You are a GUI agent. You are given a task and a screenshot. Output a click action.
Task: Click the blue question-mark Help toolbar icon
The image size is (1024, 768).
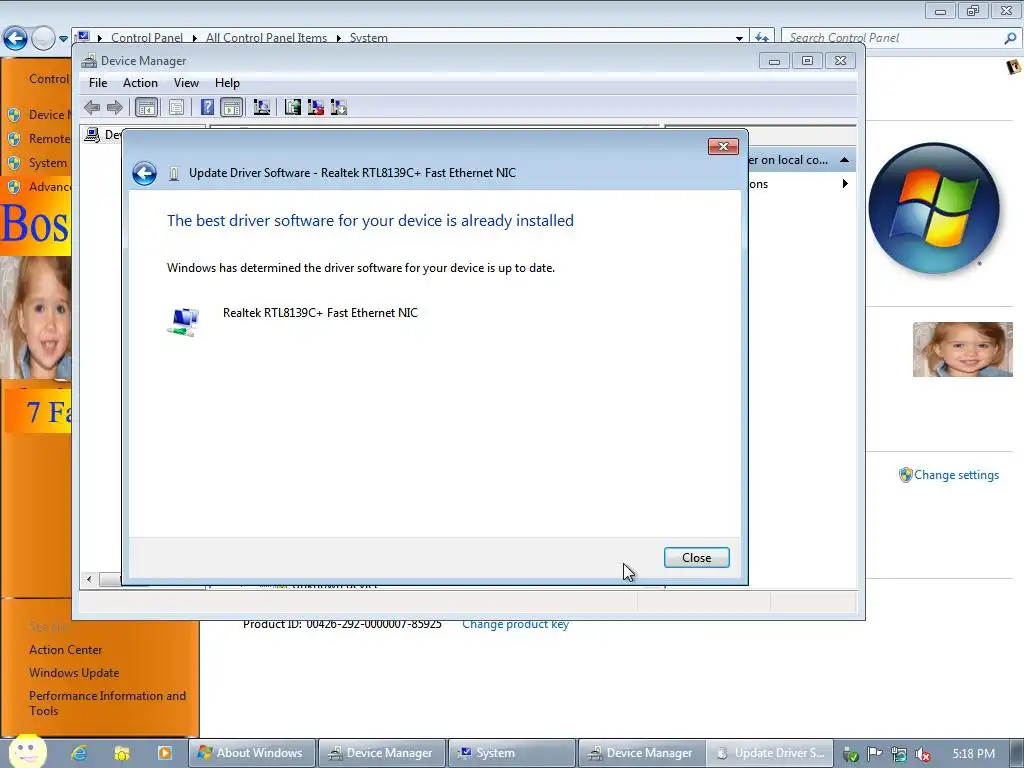[x=207, y=107]
